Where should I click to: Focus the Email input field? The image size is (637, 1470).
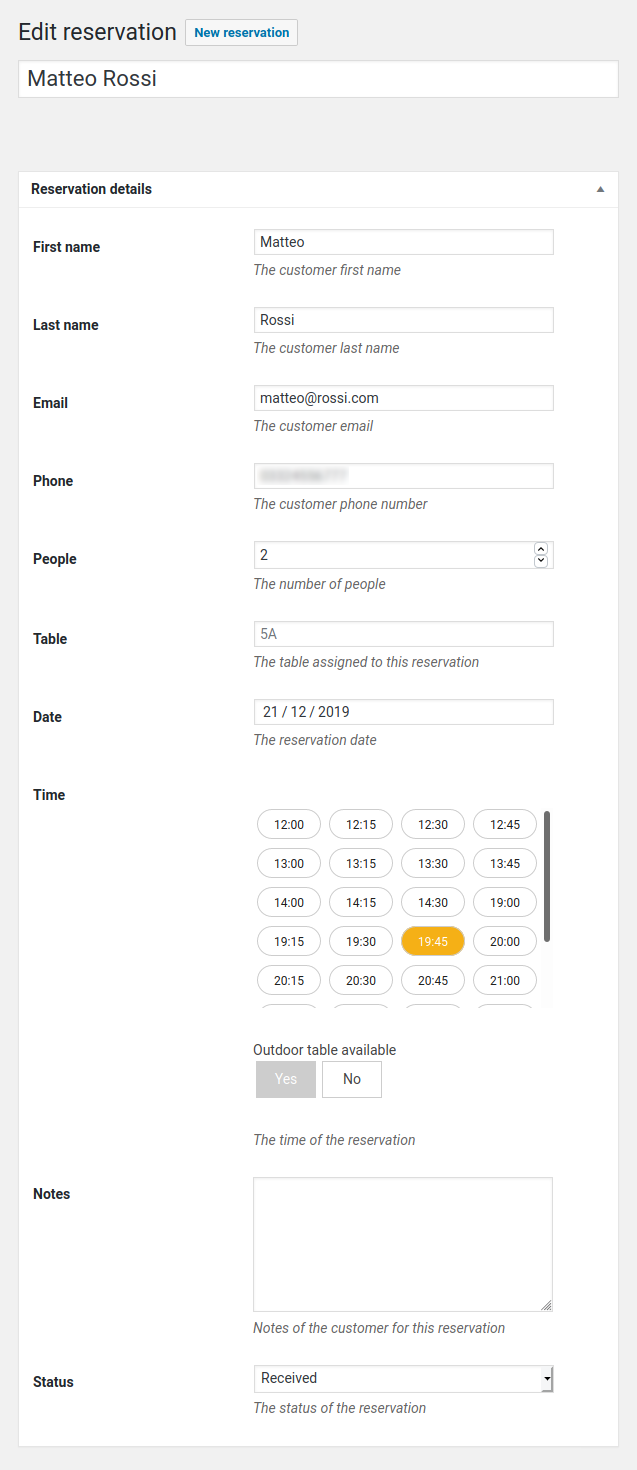(403, 398)
